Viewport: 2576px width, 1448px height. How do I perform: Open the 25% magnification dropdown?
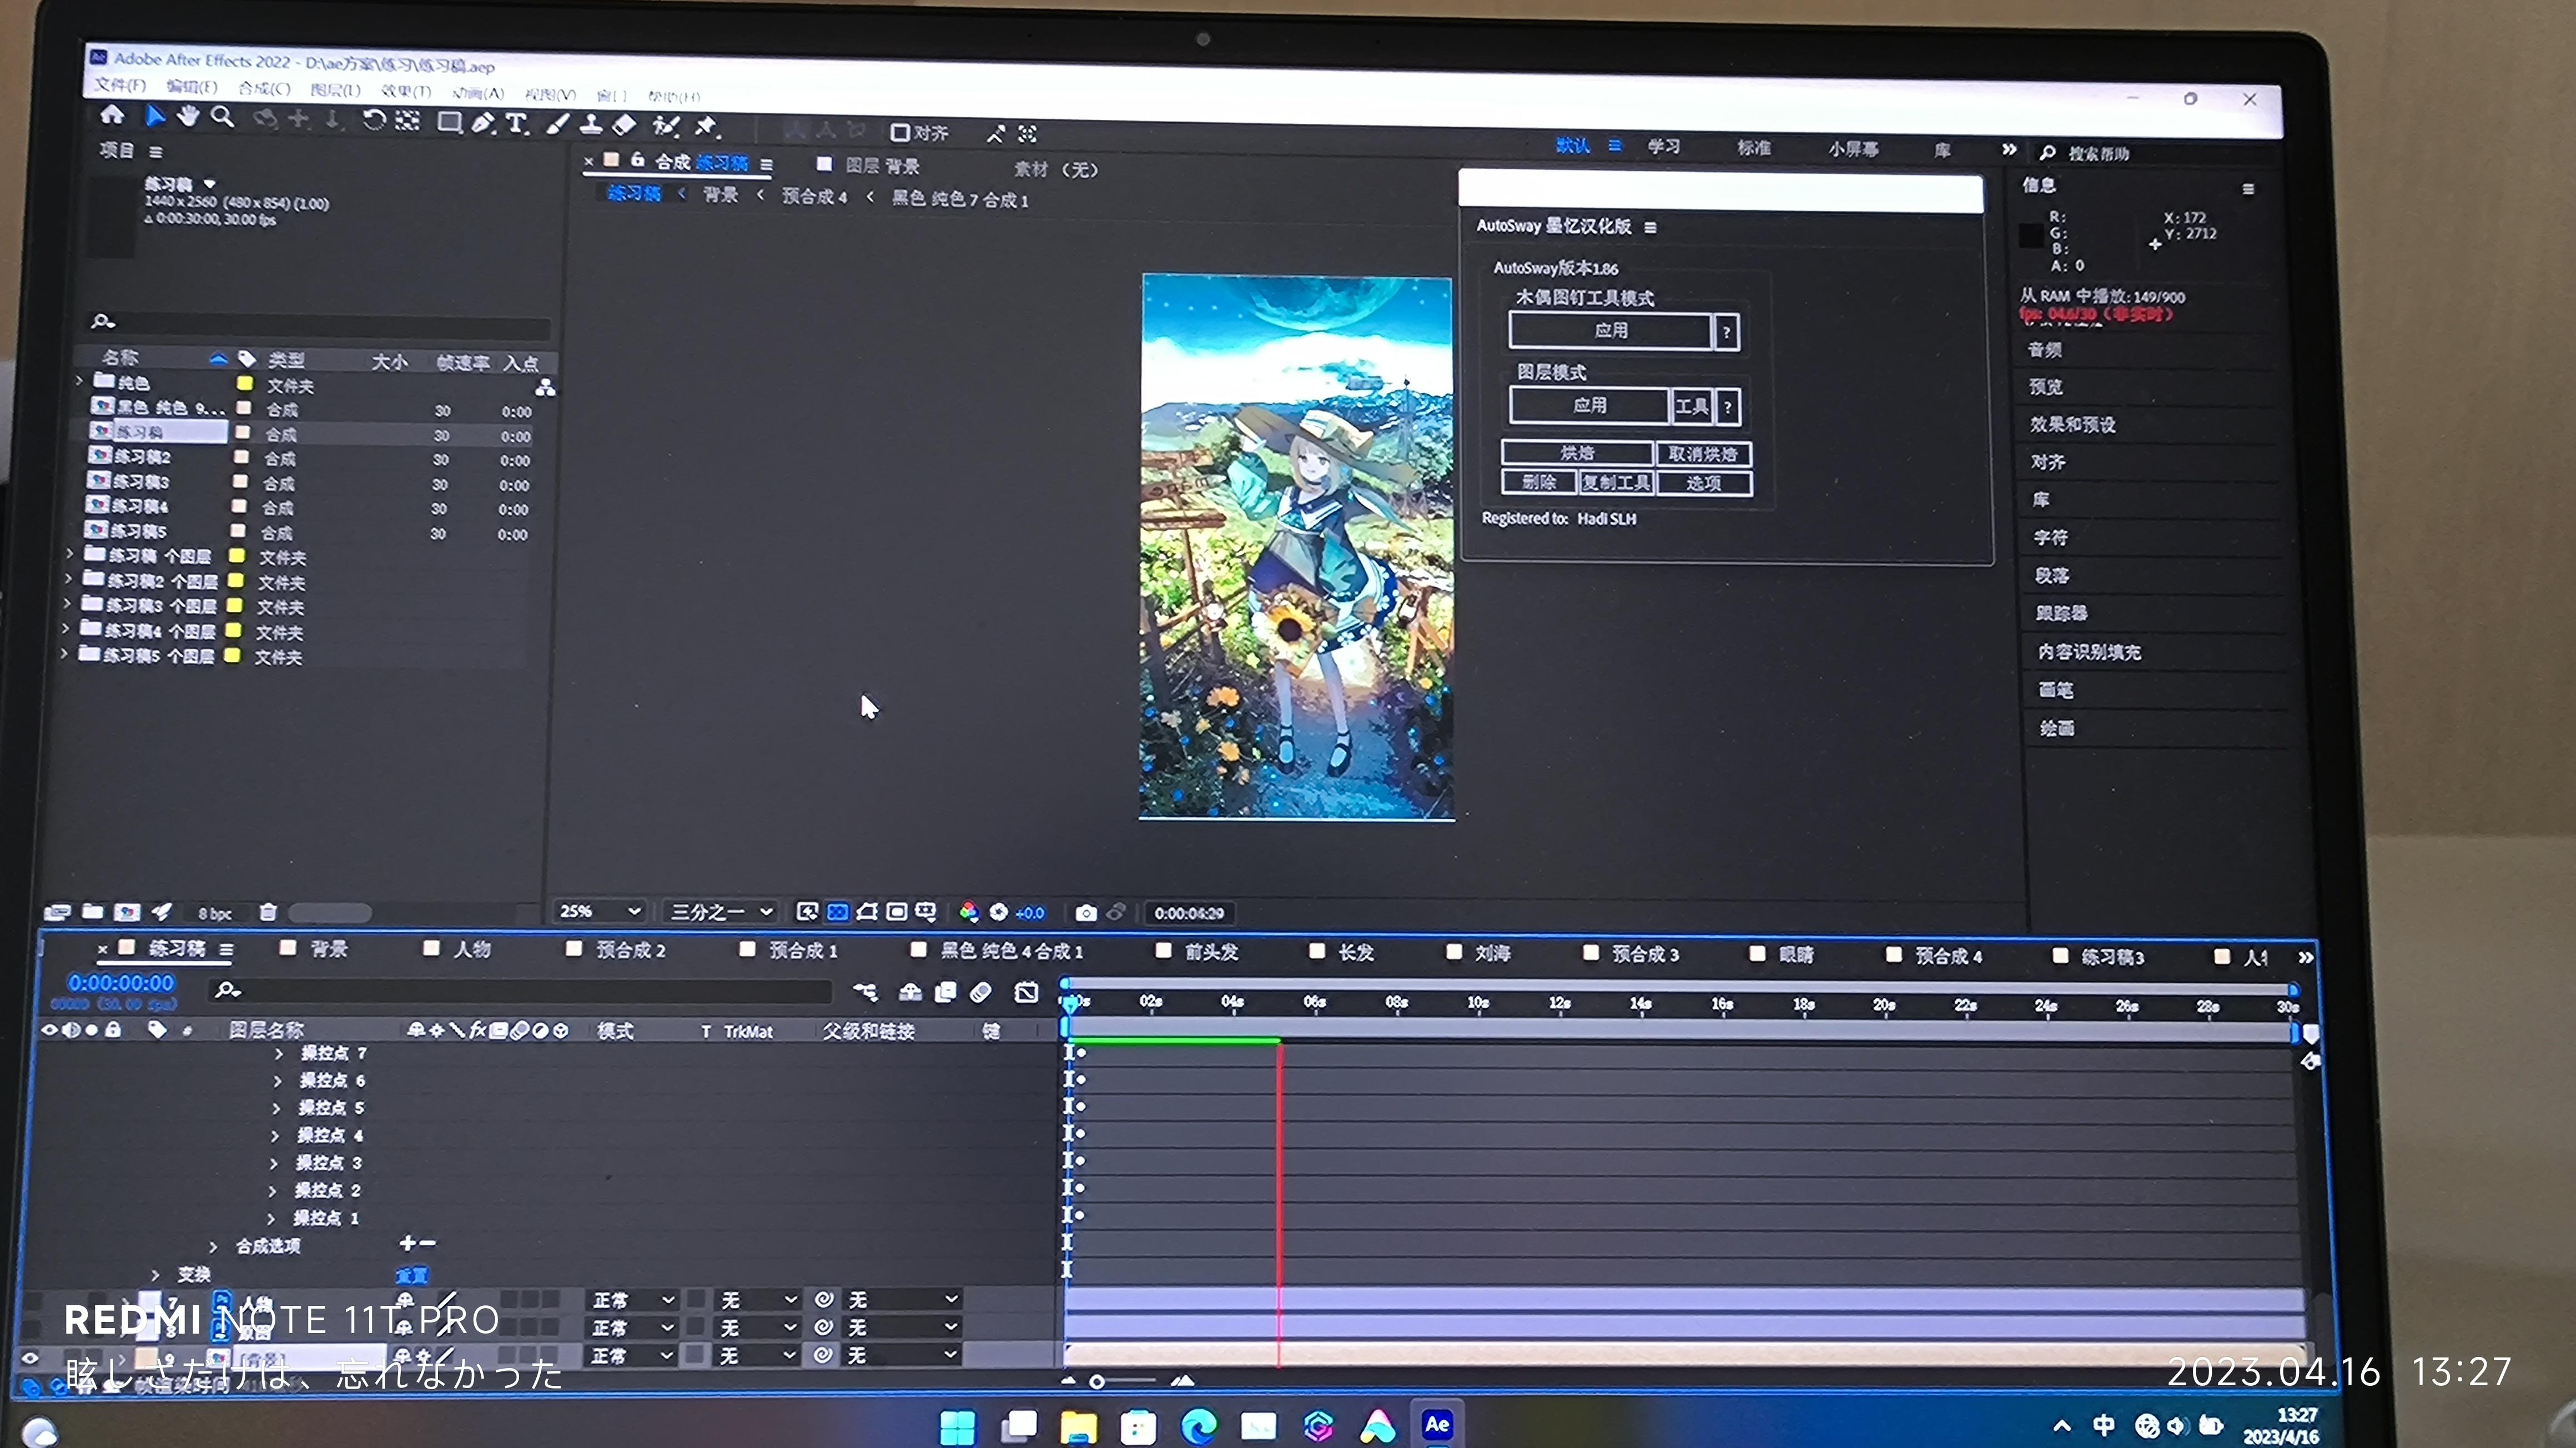click(599, 911)
